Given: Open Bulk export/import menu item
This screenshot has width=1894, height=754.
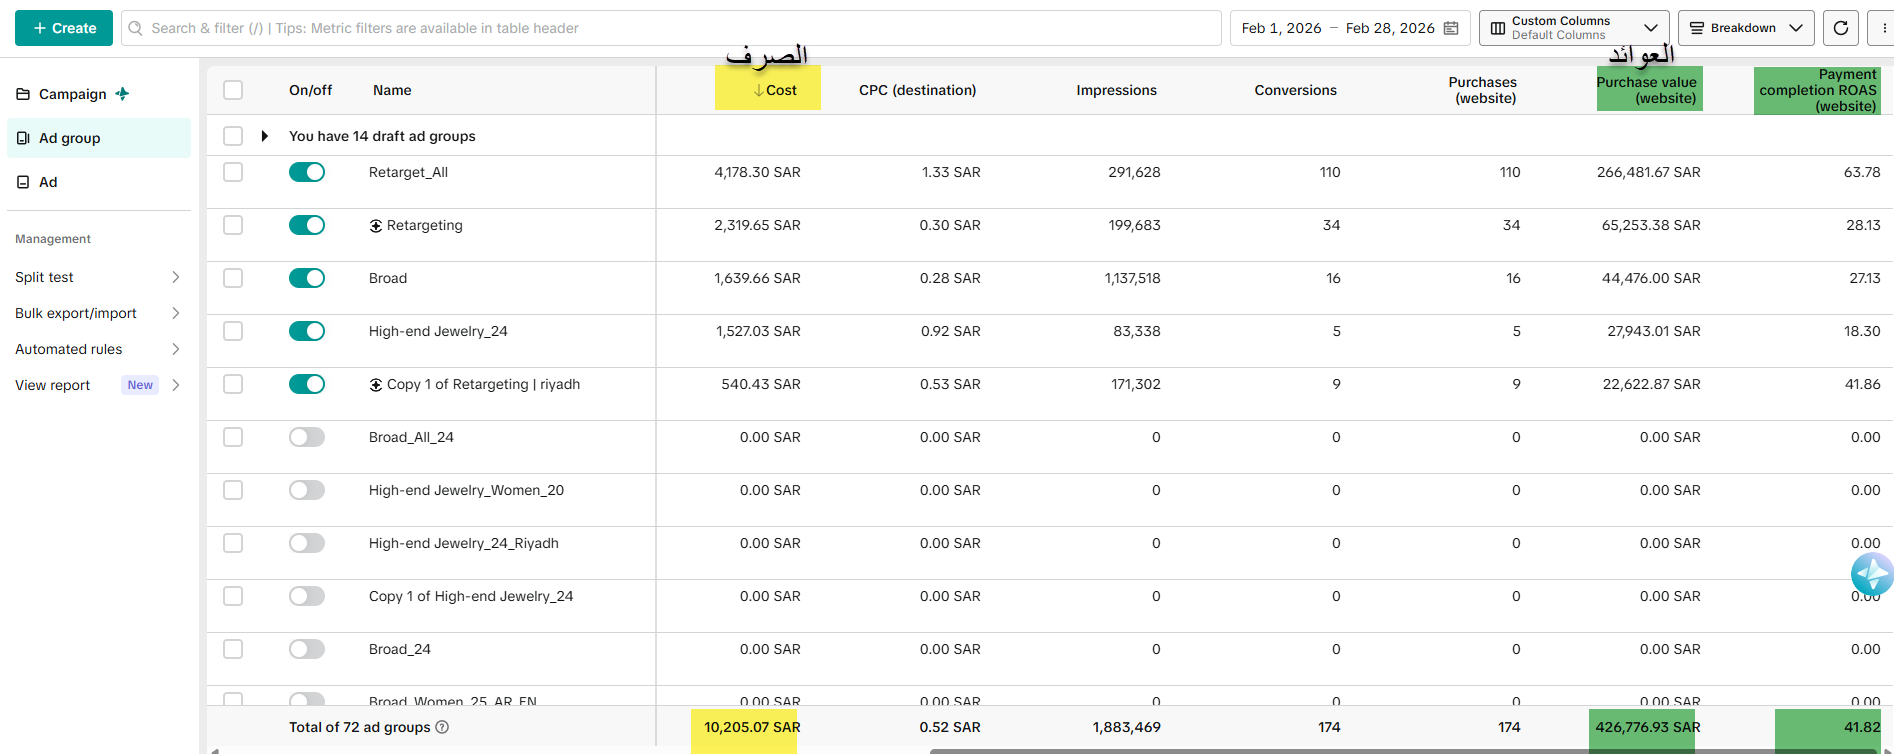Looking at the screenshot, I should (x=76, y=313).
